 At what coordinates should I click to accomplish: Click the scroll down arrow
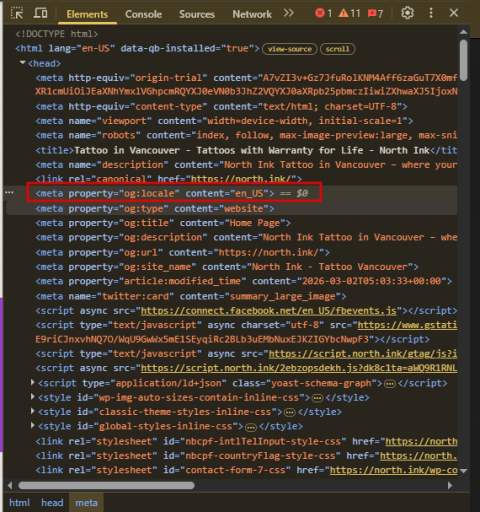point(463,471)
